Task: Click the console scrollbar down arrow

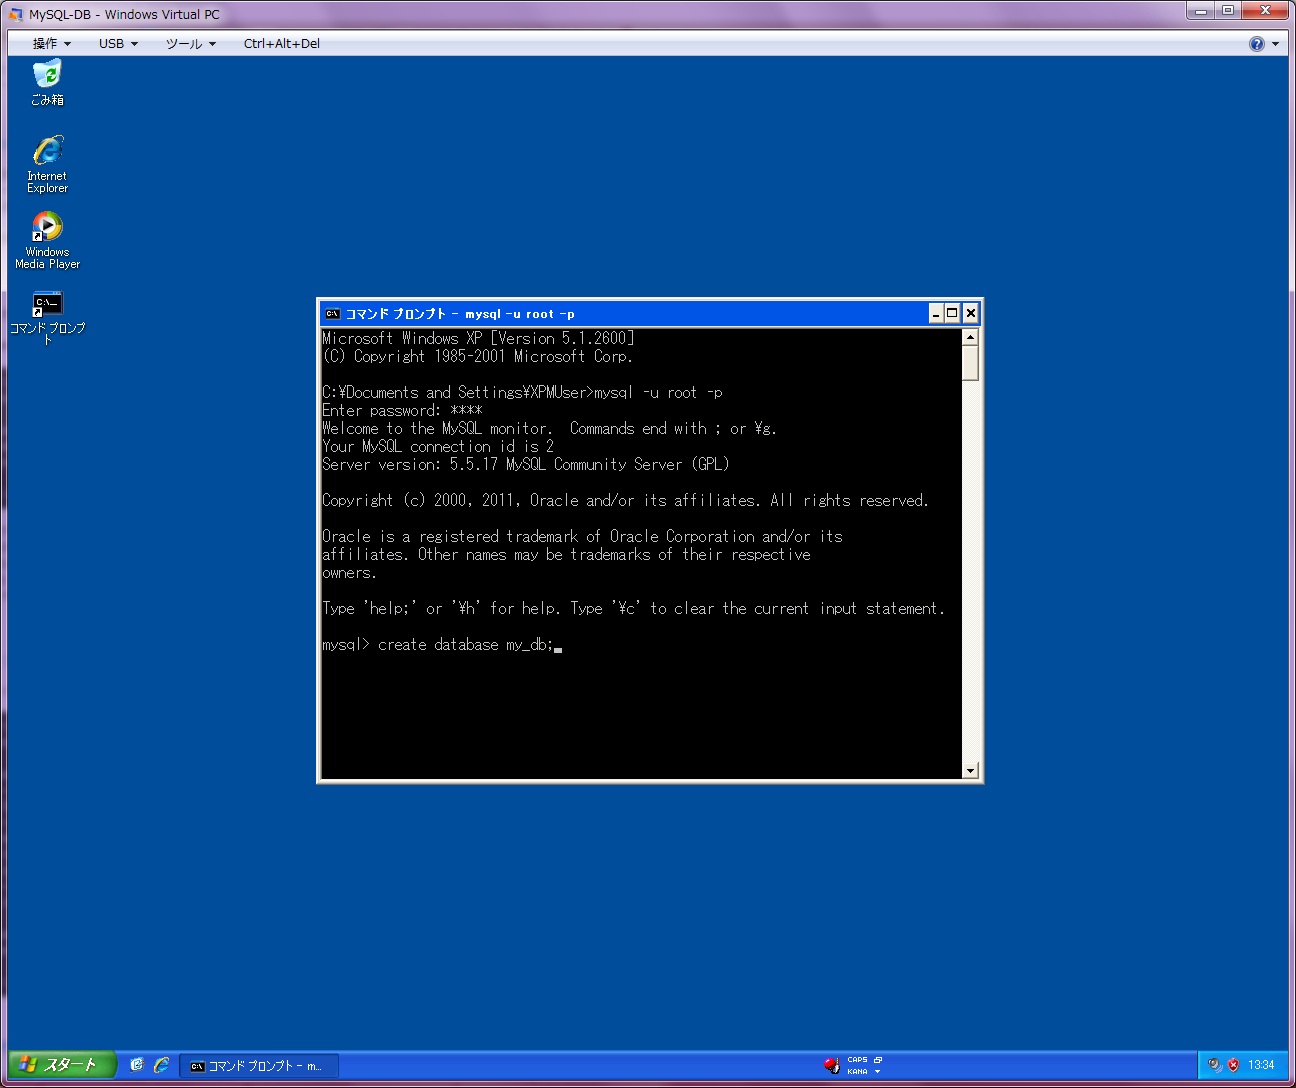Action: click(x=970, y=770)
